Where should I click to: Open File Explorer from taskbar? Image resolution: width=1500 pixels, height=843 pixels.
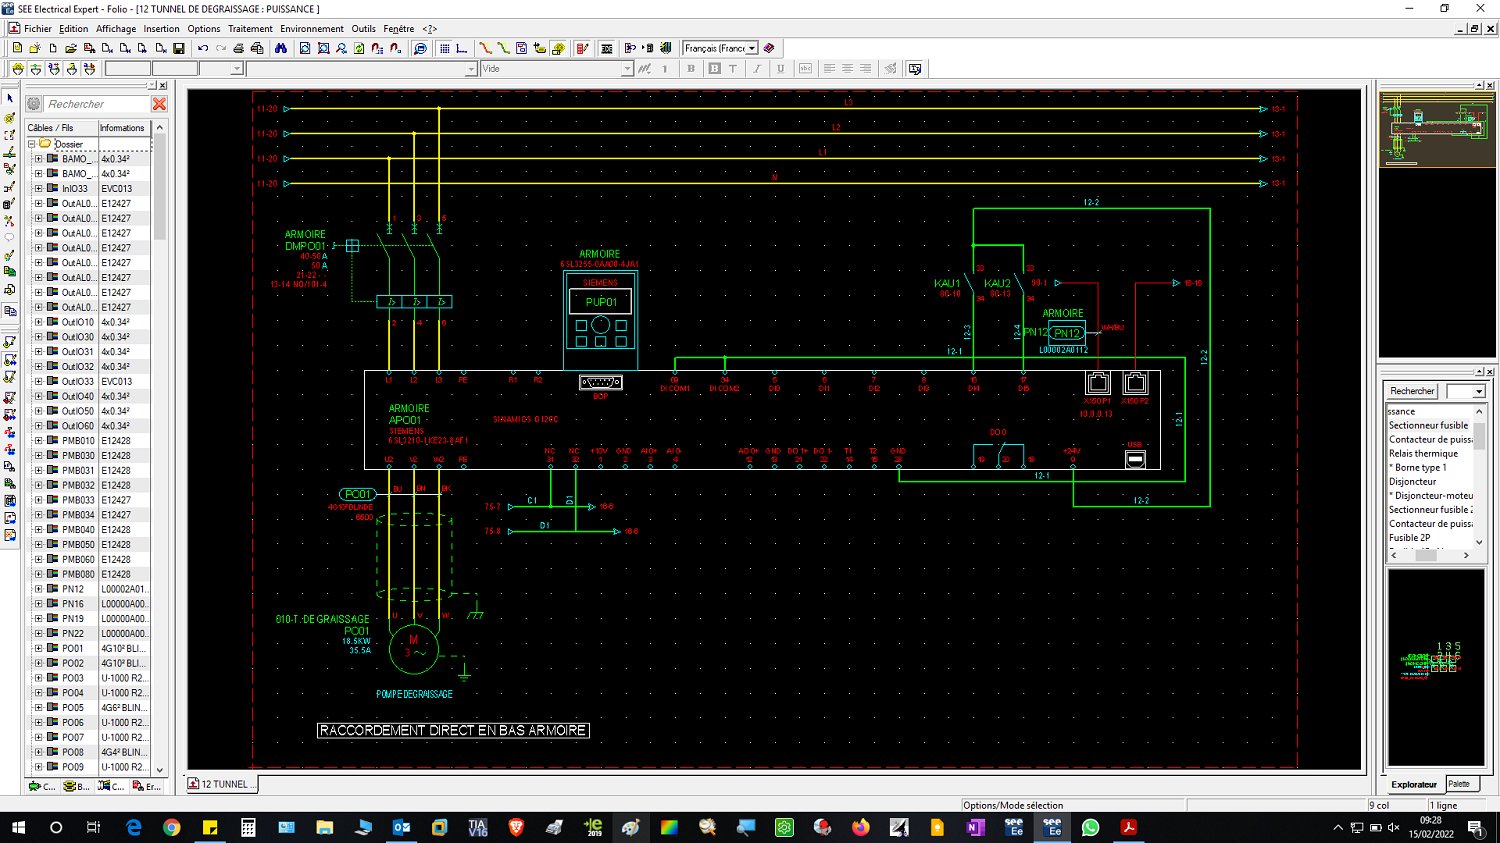click(324, 827)
